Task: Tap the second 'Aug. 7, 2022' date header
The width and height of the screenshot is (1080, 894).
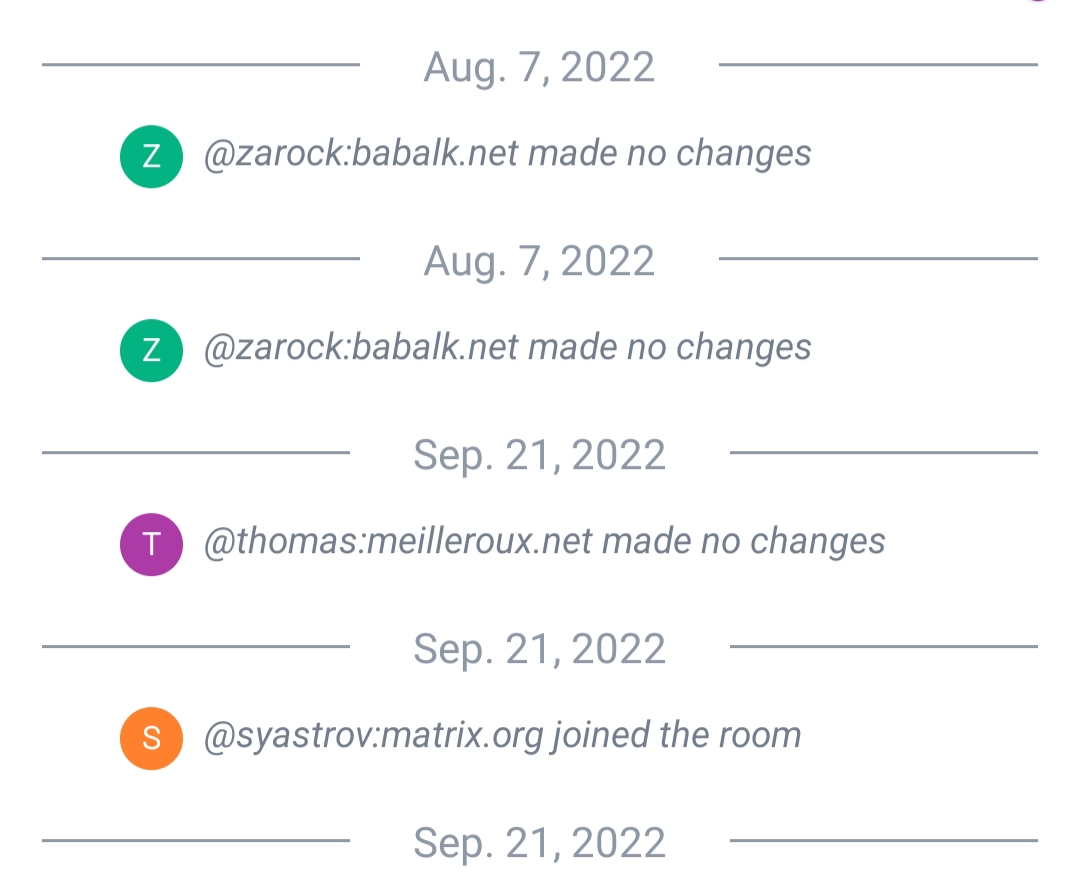Action: pyautogui.click(x=540, y=260)
